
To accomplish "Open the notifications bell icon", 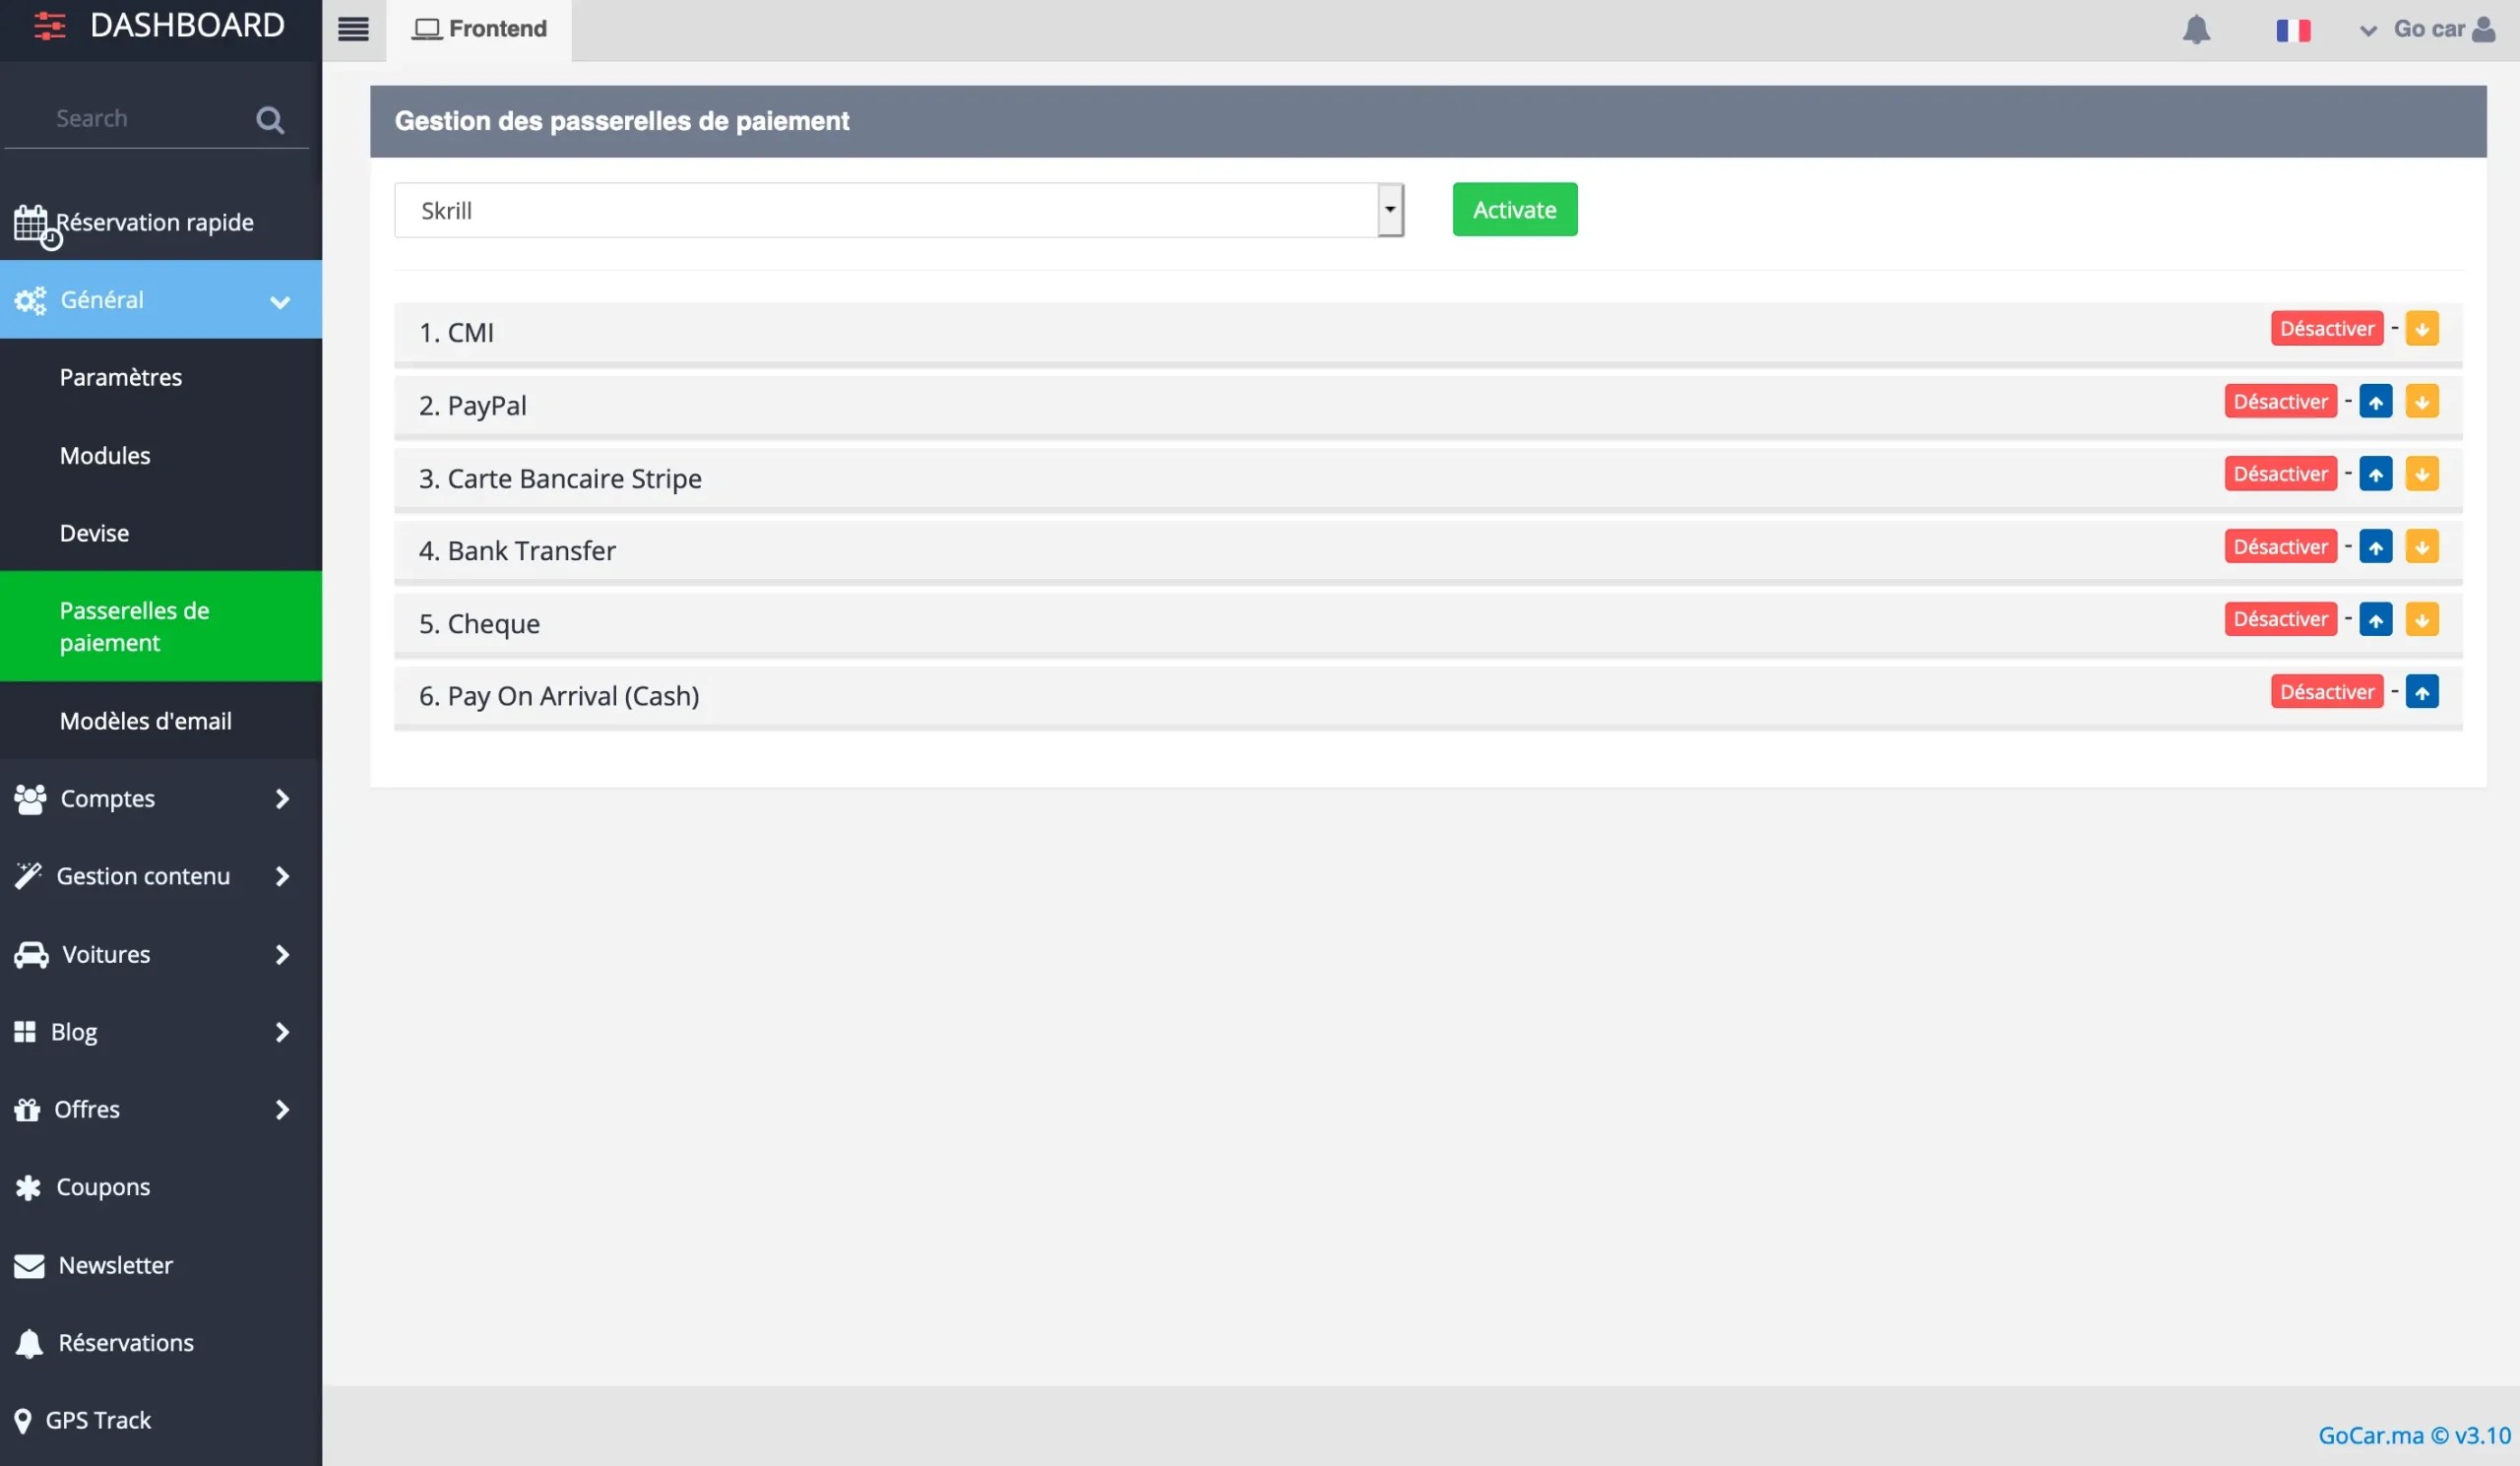I will pyautogui.click(x=2196, y=29).
